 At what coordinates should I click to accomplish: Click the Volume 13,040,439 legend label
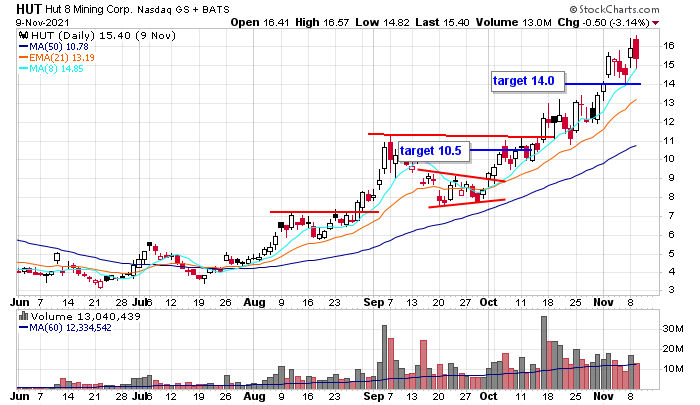coord(86,317)
